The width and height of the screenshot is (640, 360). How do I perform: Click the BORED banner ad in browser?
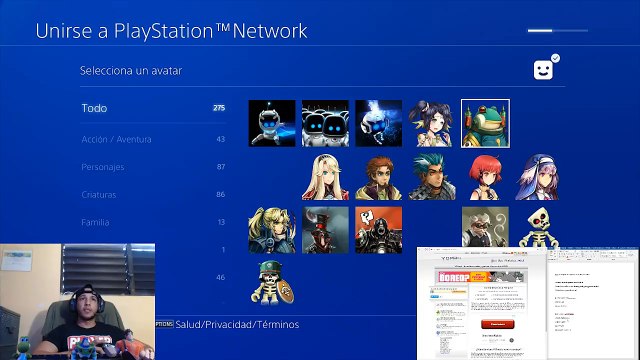481,277
